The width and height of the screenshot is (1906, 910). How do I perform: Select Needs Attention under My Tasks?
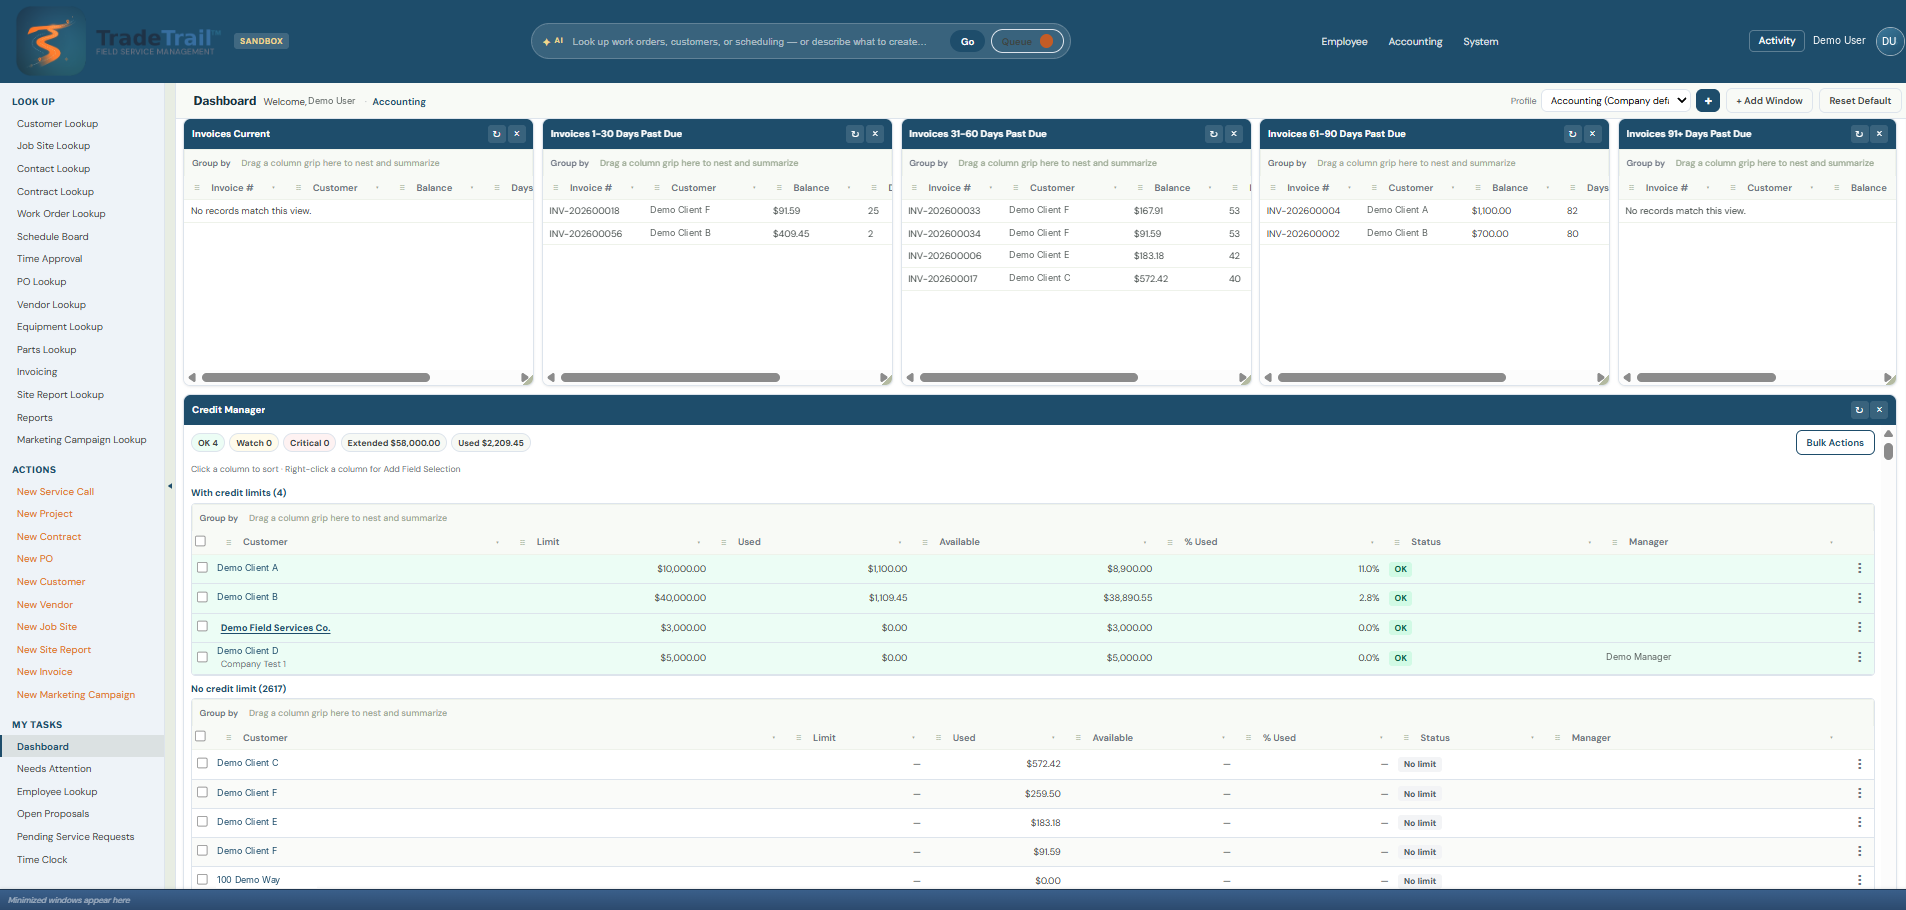click(54, 769)
